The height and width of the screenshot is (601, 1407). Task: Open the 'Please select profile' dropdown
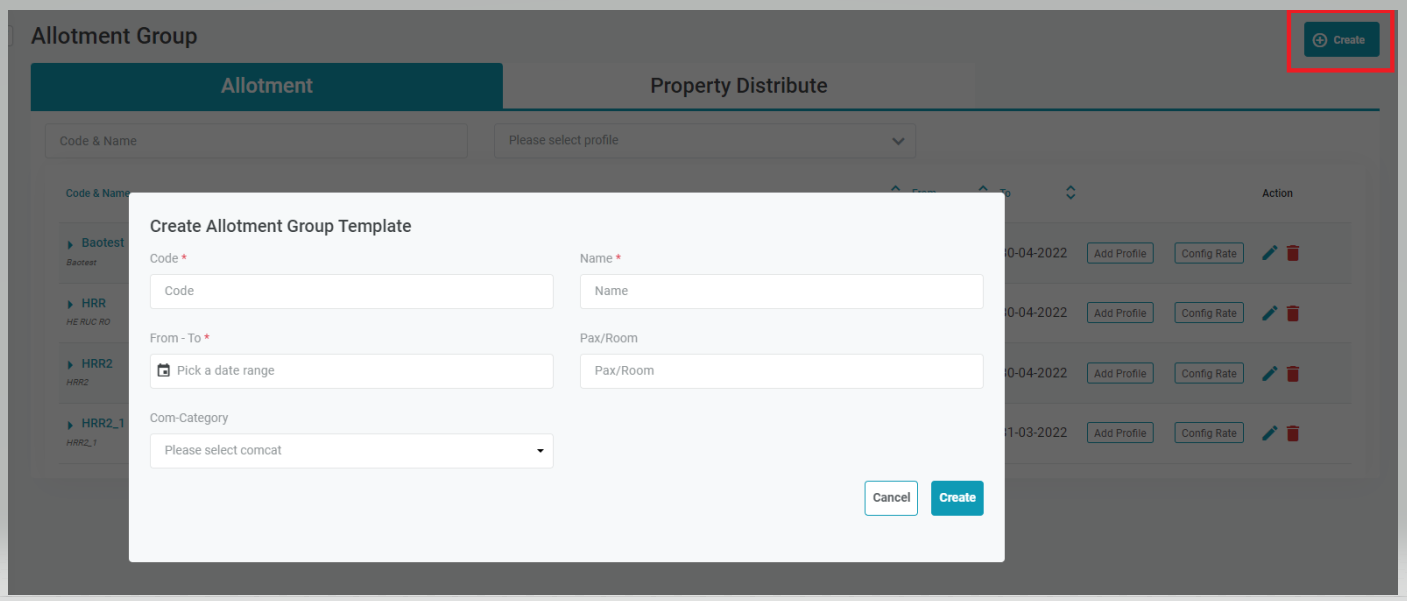(705, 141)
